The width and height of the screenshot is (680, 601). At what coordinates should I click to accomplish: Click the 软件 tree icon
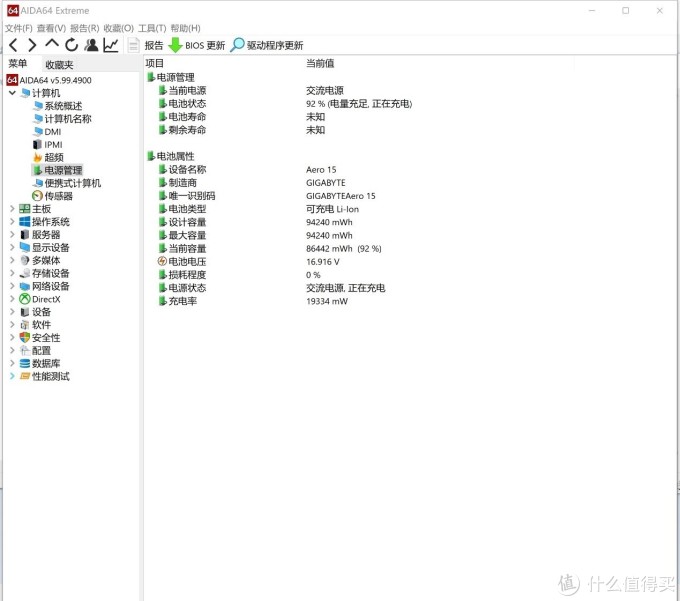click(25, 325)
